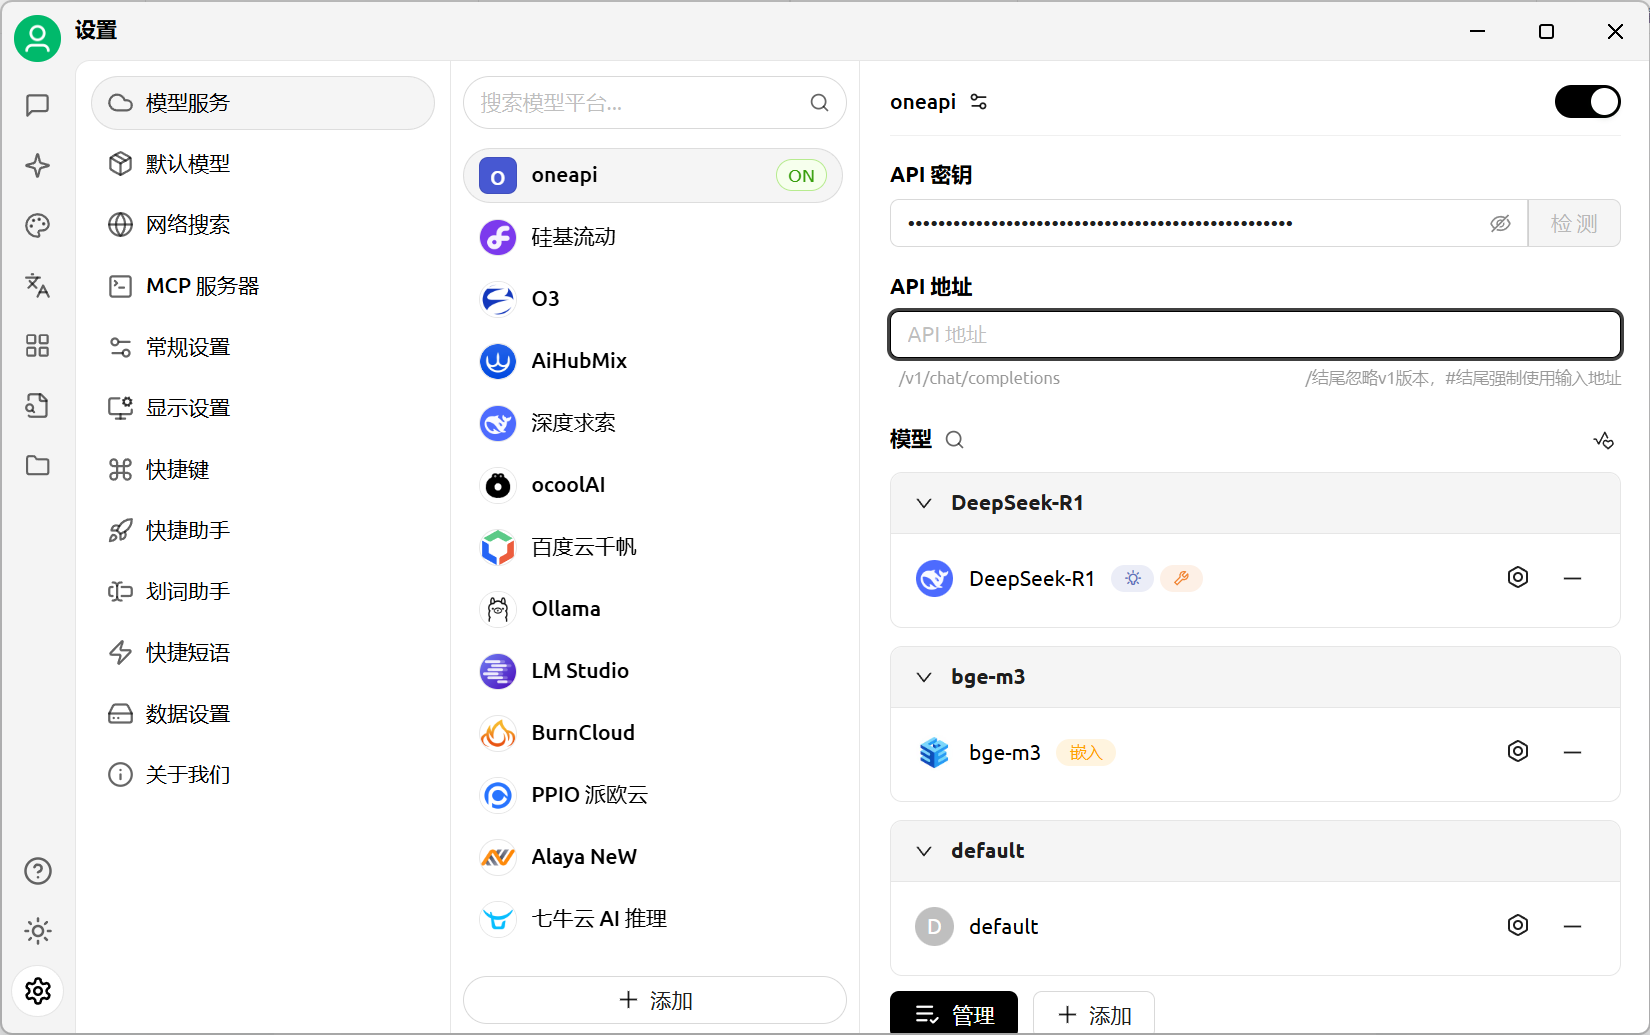Image resolution: width=1650 pixels, height=1035 pixels.
Task: Remove bge-m3 model with minus button
Action: pos(1573,752)
